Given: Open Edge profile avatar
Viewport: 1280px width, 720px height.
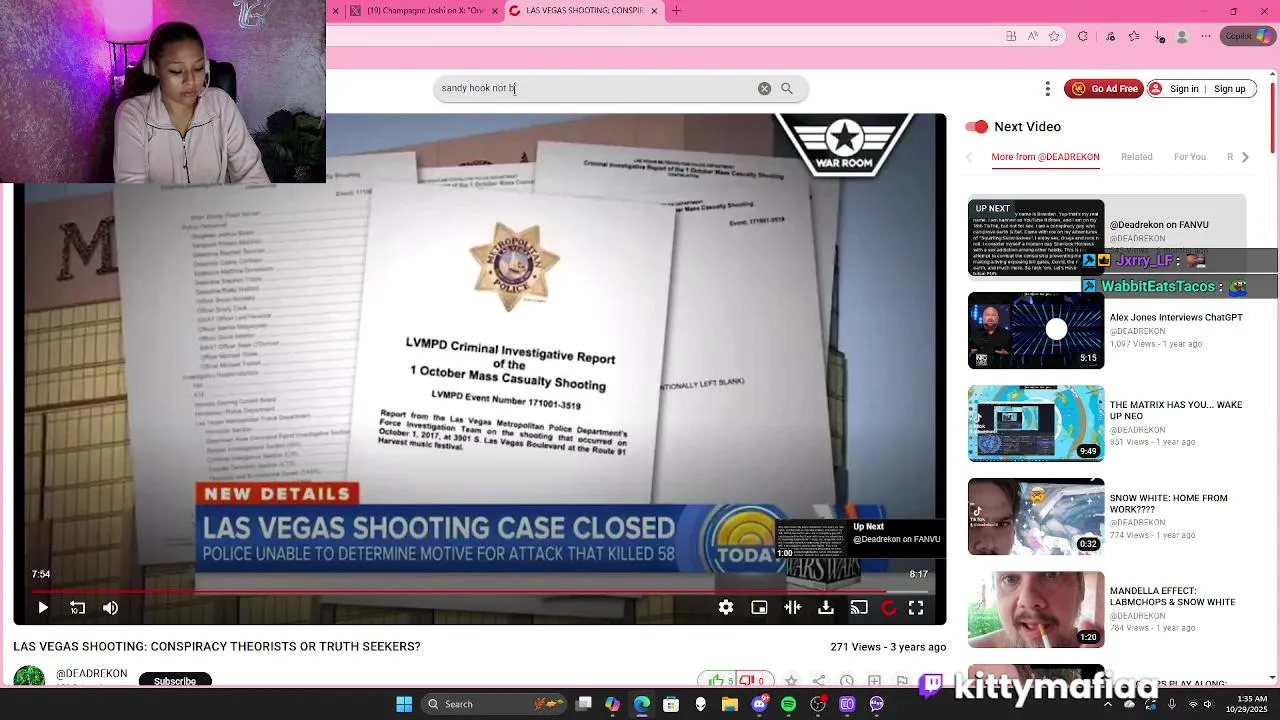Looking at the screenshot, I should point(1182,36).
